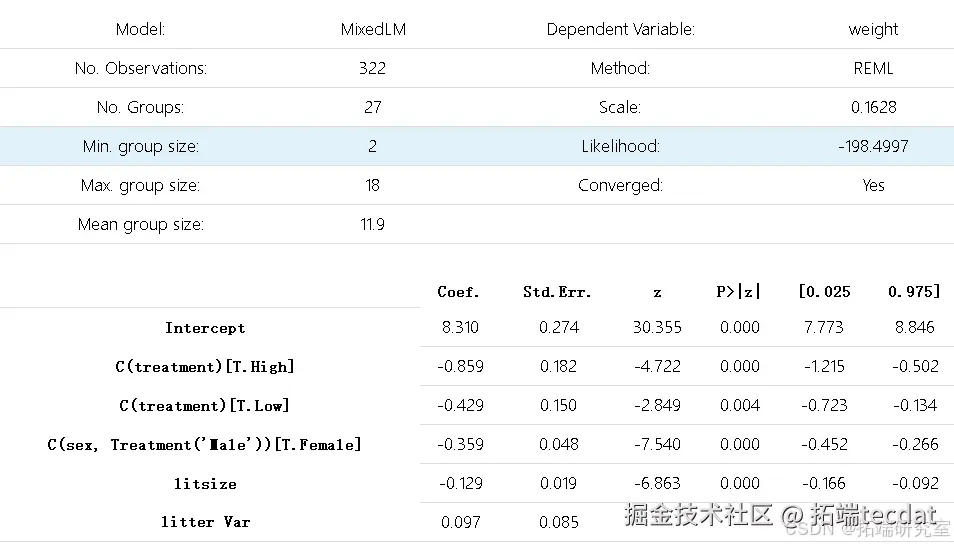Screen dimensions: 954x546
Task: Select the Converged value Yes
Action: click(873, 186)
